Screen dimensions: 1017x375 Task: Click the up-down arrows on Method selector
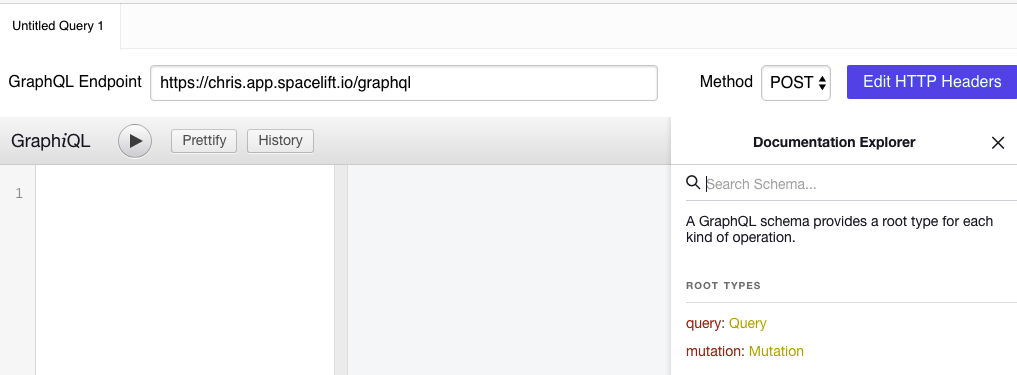[x=822, y=83]
